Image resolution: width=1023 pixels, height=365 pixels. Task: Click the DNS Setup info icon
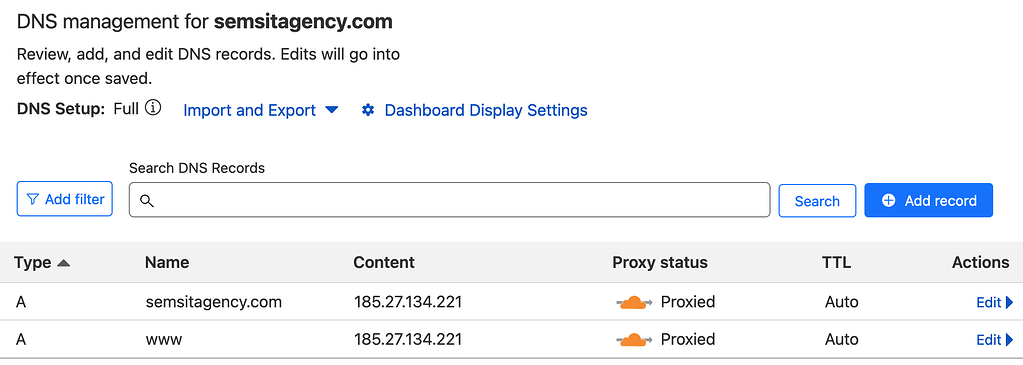pos(153,108)
